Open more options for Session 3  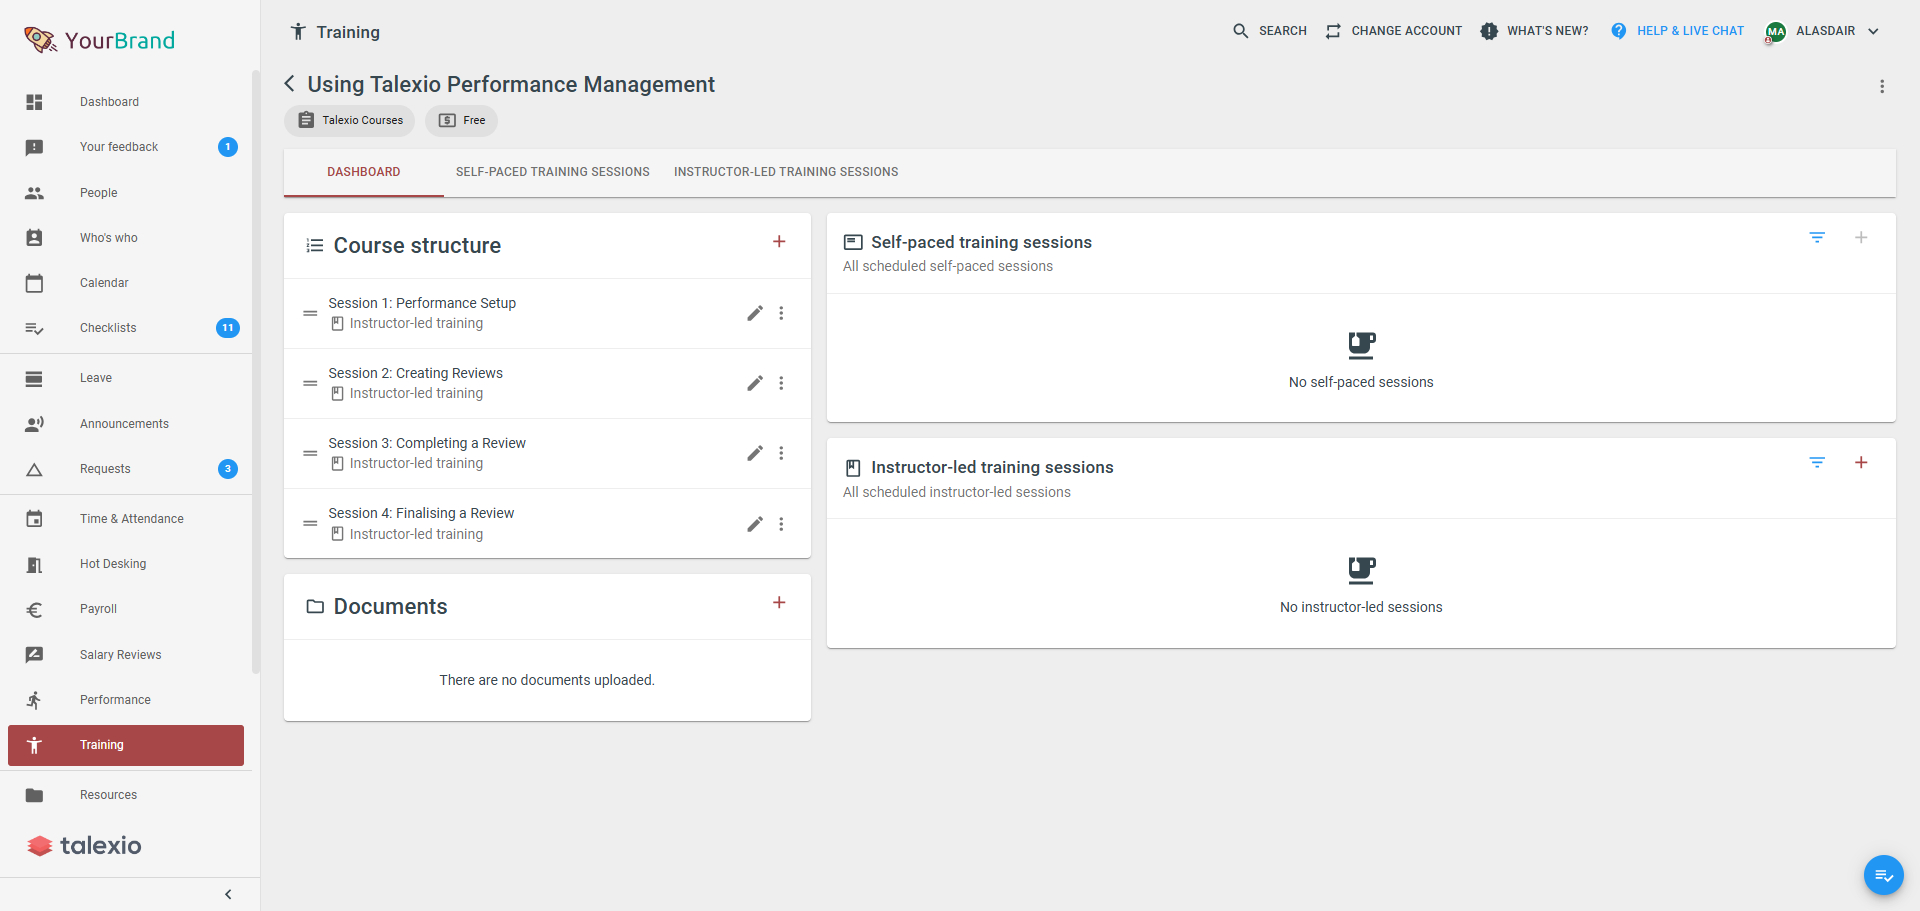(x=781, y=453)
